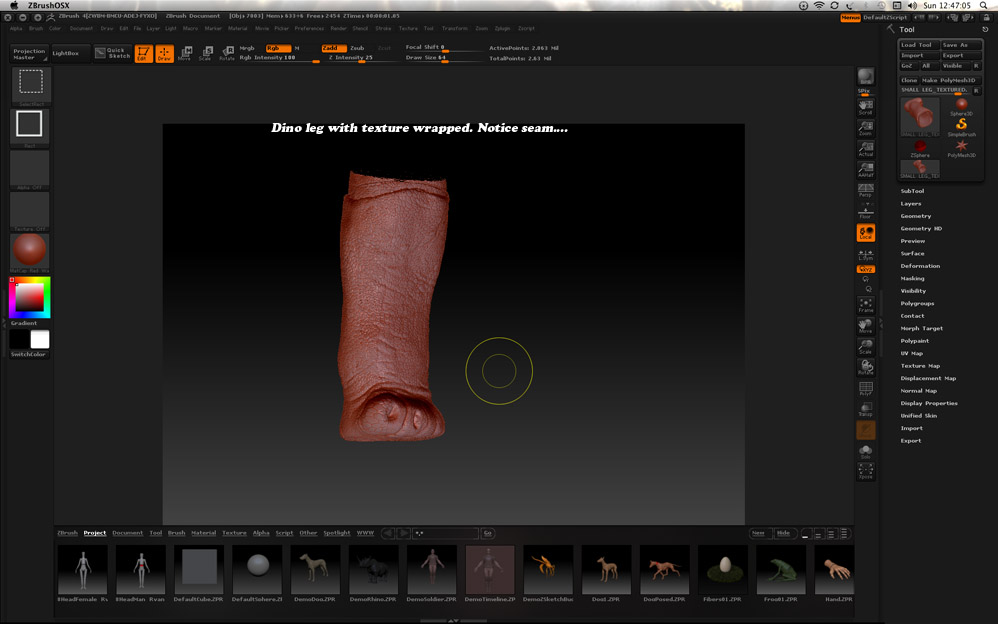Expand the UV Map subpalette
The image size is (998, 624).
[911, 353]
